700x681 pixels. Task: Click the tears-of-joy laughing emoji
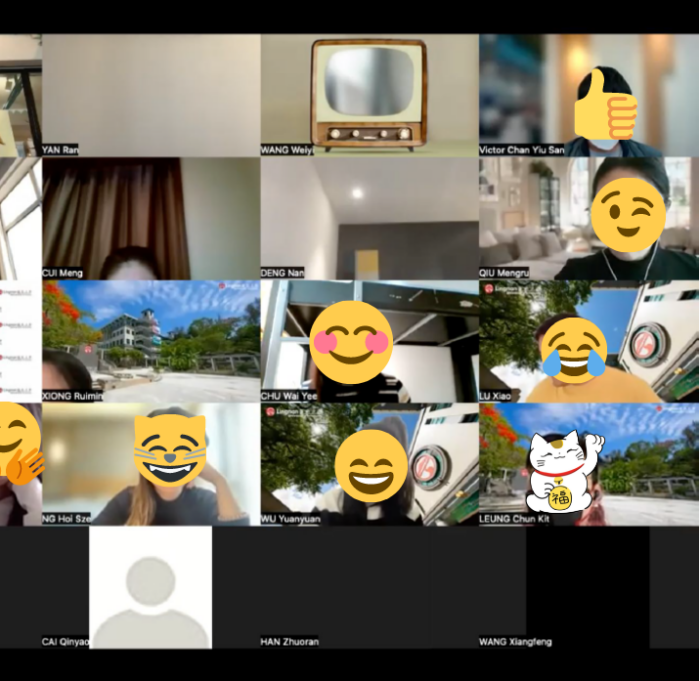click(574, 350)
